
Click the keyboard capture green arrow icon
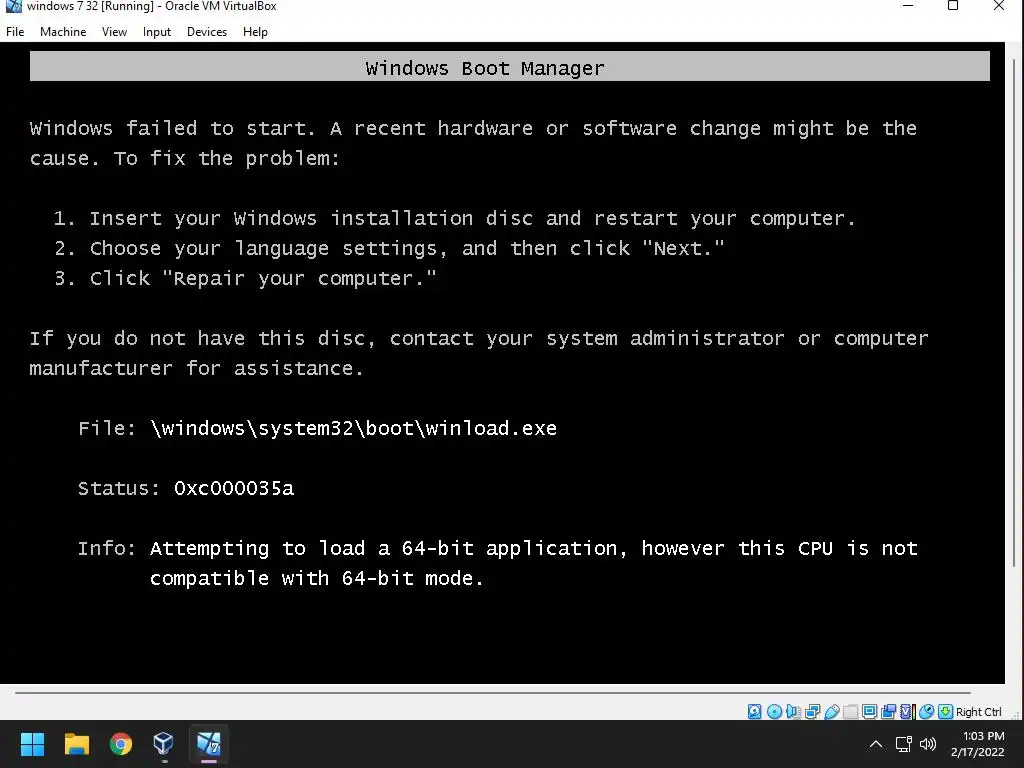945,711
